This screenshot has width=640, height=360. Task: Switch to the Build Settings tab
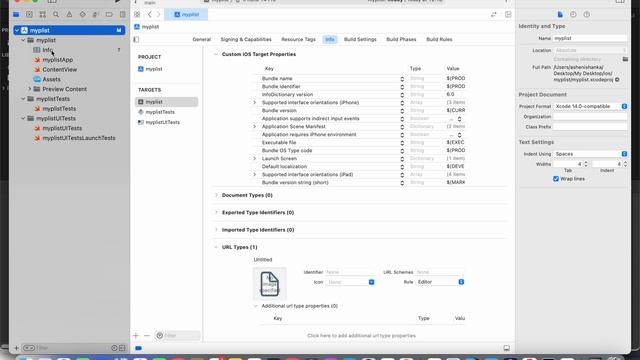point(360,40)
